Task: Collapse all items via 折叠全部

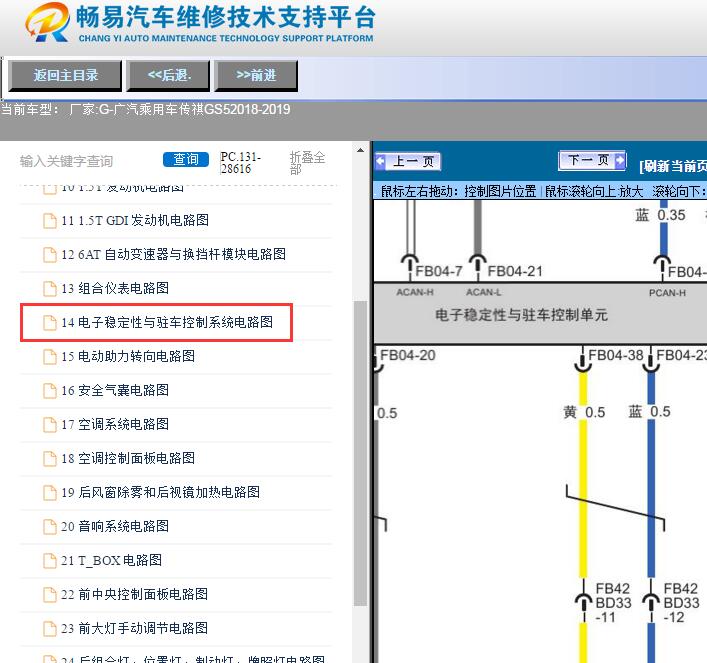Action: point(307,163)
